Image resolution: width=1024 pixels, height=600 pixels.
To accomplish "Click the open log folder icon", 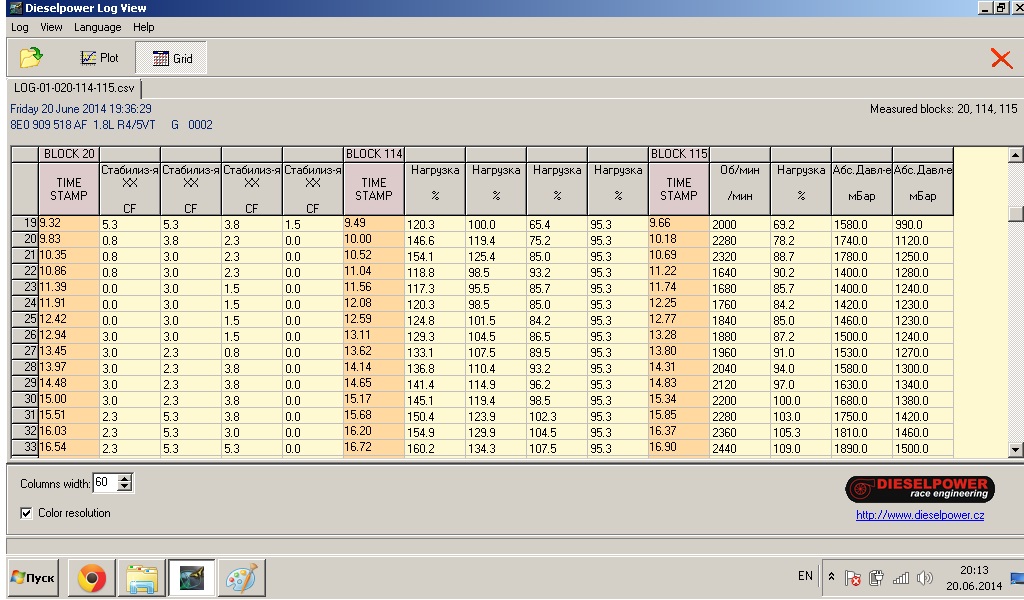I will (31, 58).
